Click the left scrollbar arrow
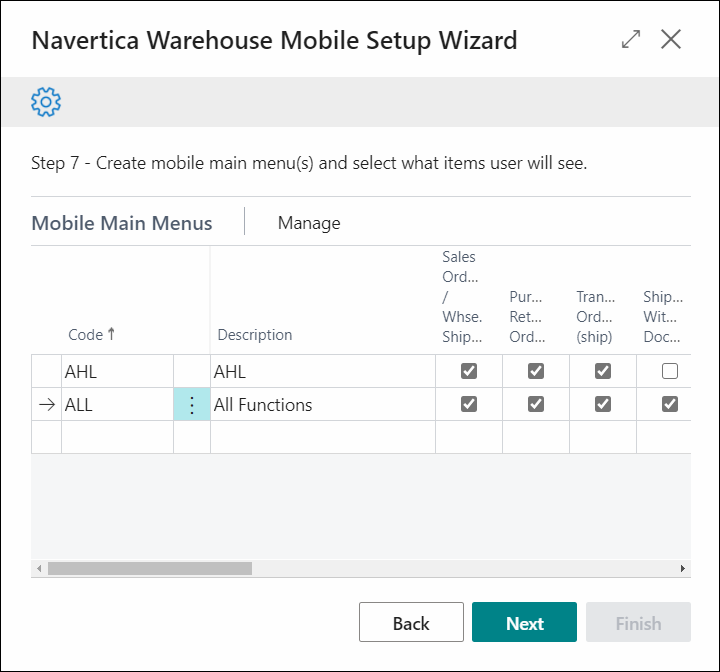The width and height of the screenshot is (720, 672). click(39, 568)
